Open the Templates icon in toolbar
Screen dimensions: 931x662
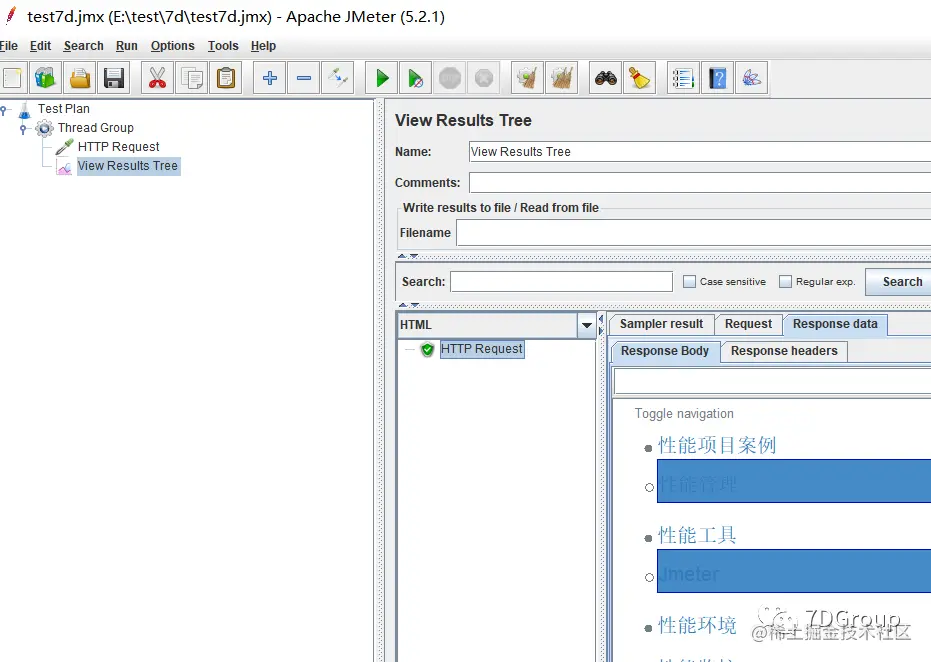pos(45,78)
